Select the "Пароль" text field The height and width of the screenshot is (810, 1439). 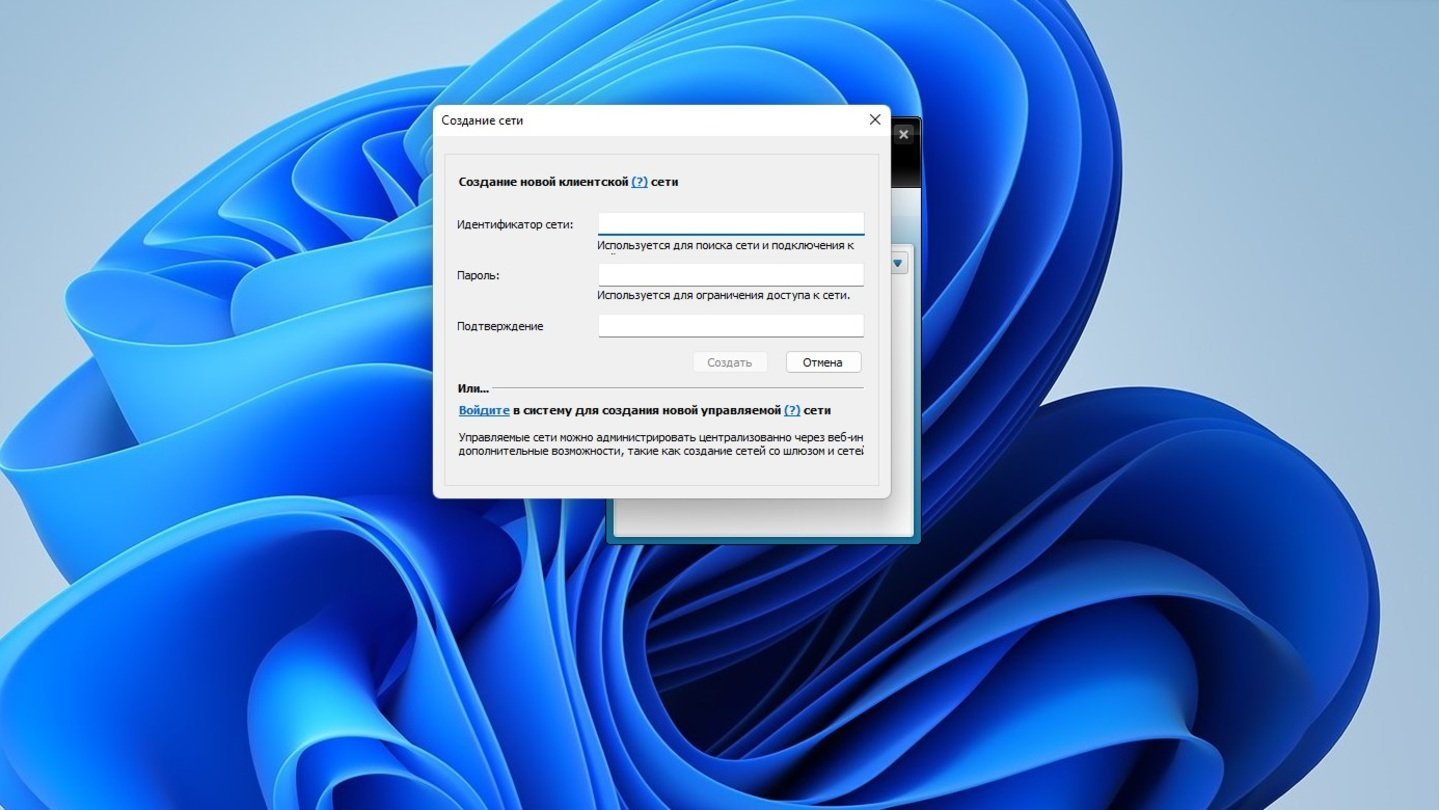pos(731,274)
